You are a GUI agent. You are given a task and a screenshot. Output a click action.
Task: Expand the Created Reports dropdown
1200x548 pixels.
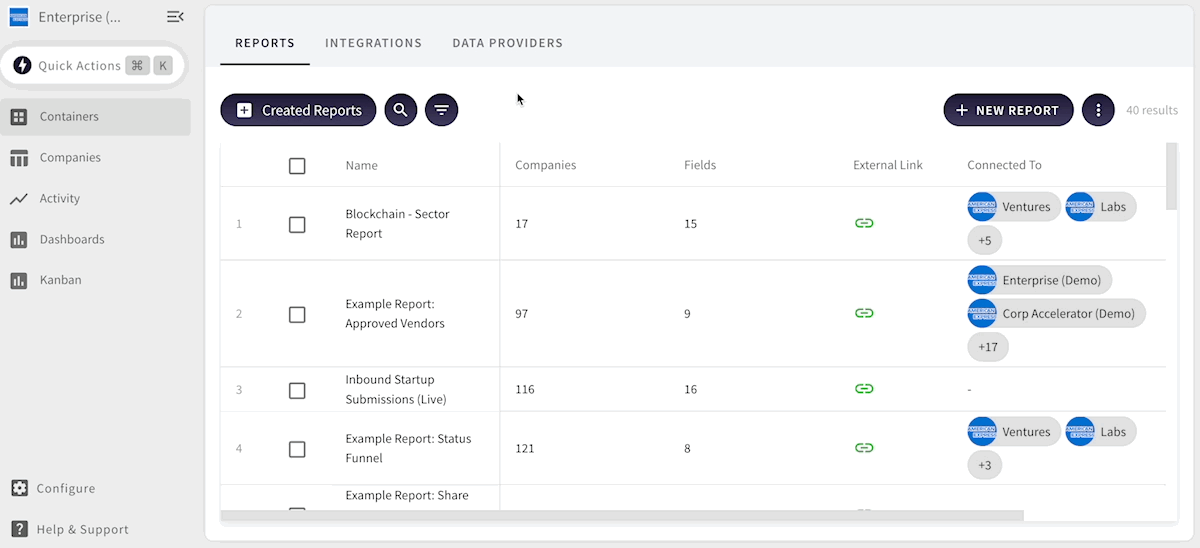coord(298,110)
